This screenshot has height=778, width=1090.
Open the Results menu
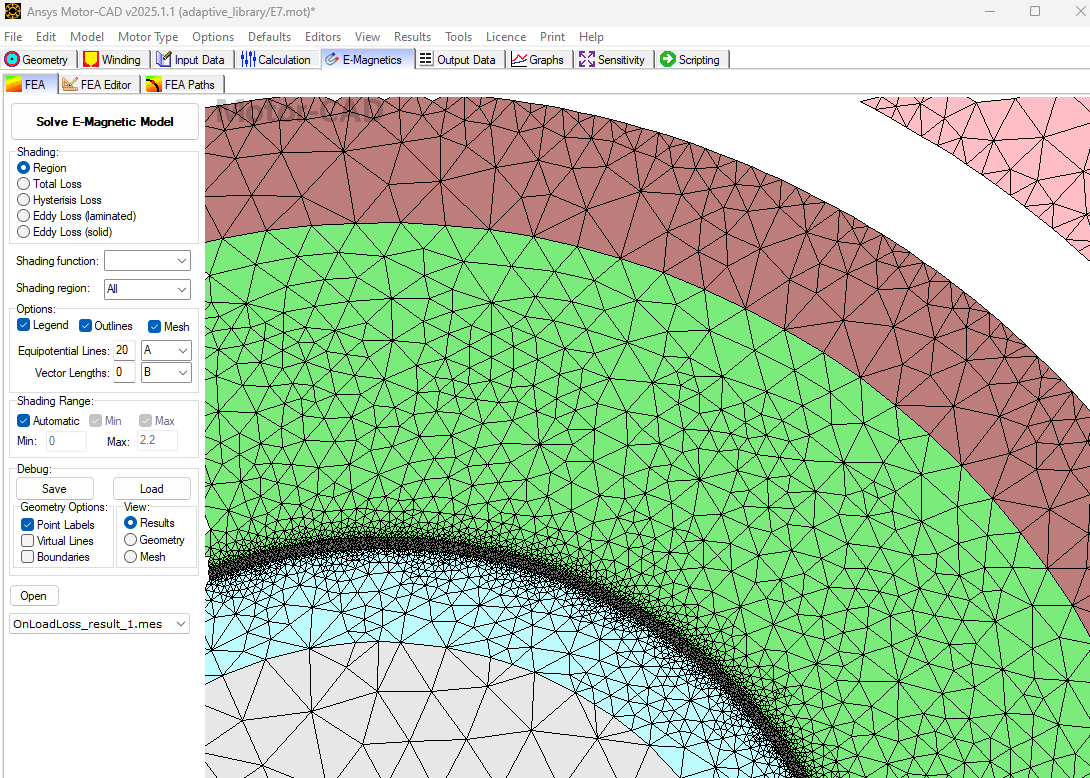[412, 37]
